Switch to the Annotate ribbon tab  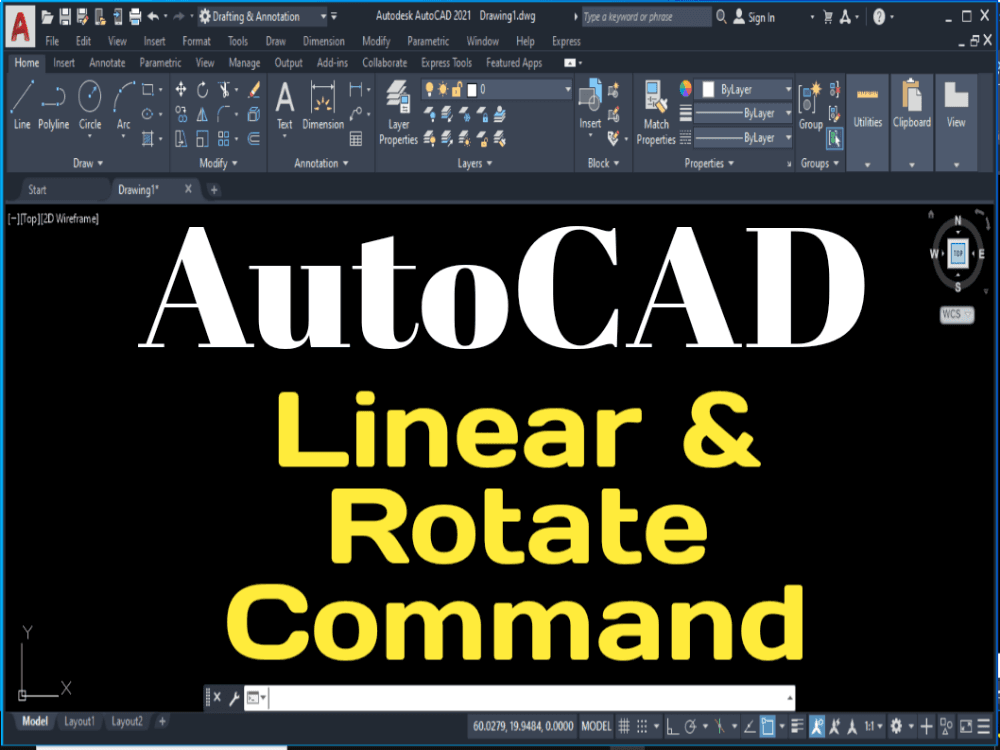coord(107,62)
